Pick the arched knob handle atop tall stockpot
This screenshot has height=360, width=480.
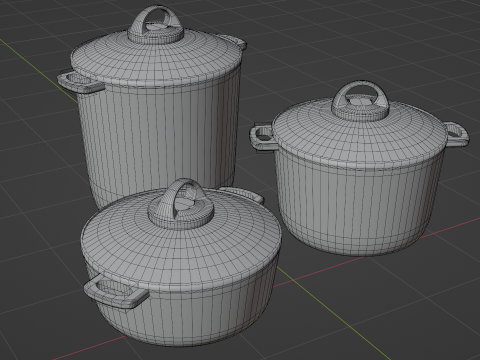tap(156, 25)
